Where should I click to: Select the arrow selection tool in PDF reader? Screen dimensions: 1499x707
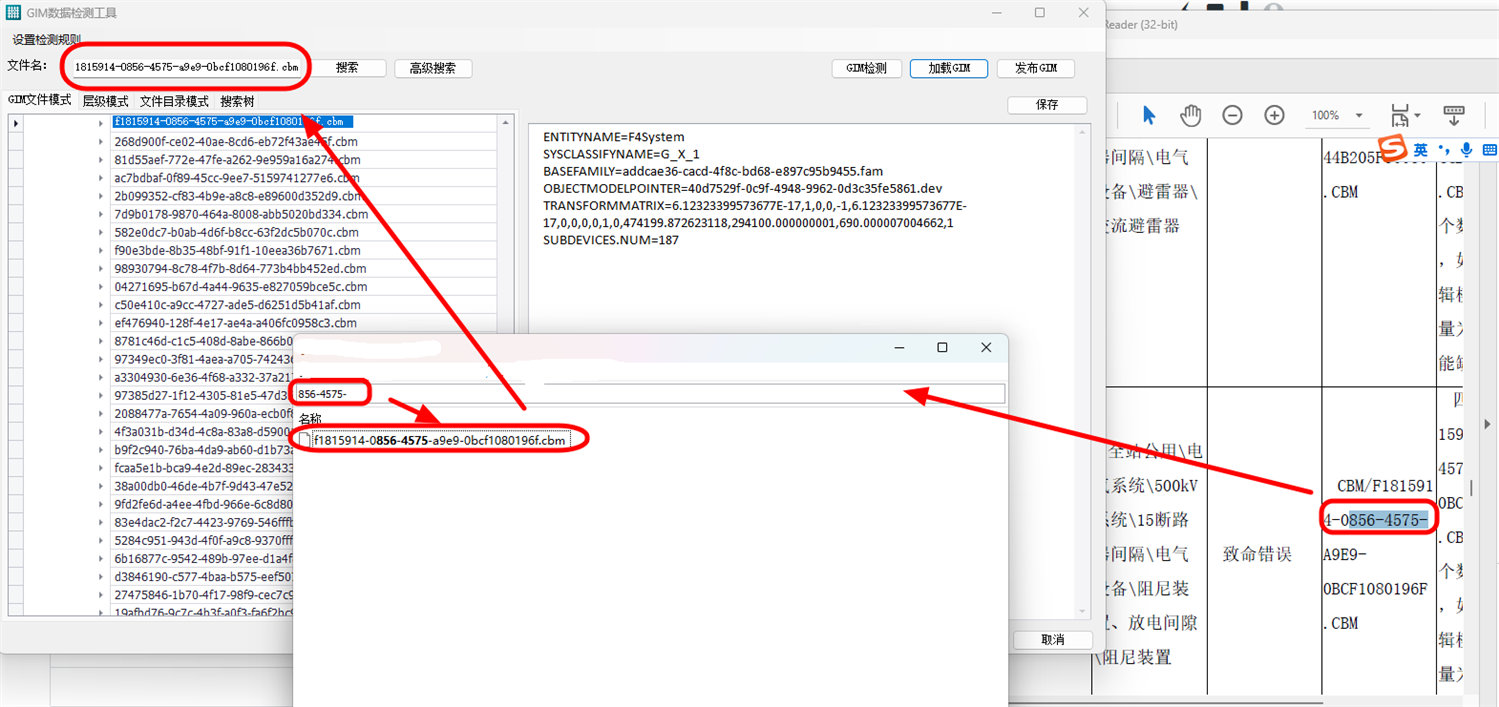tap(1148, 116)
